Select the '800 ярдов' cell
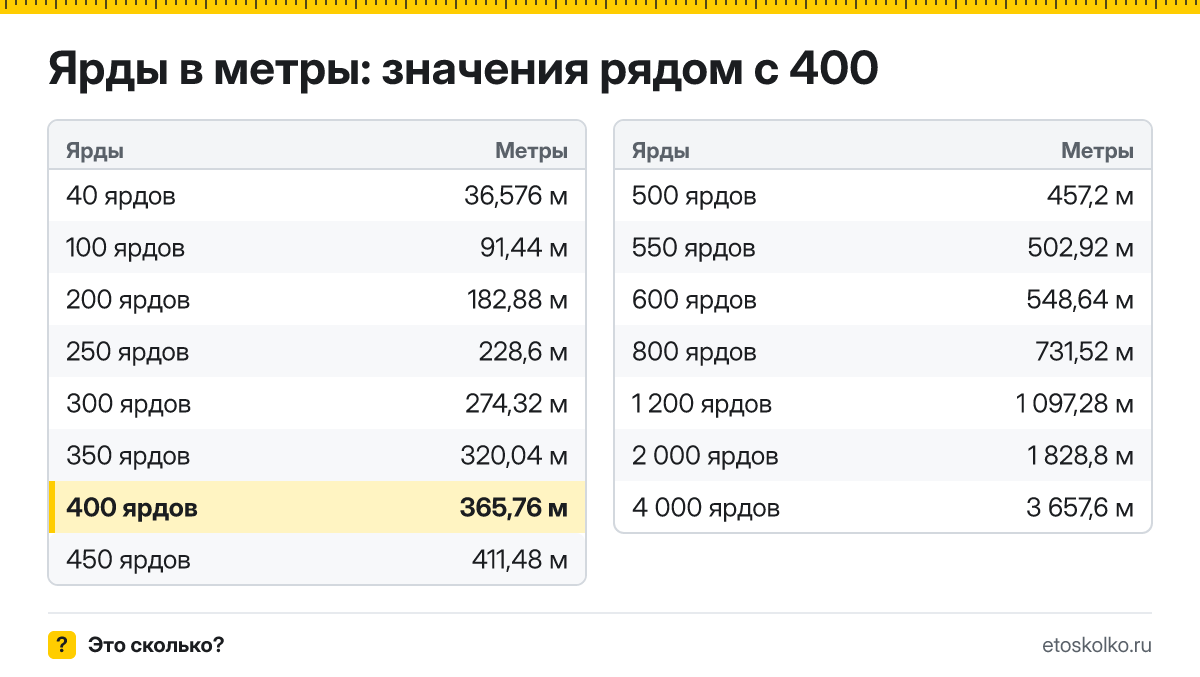Viewport: 1200px width, 677px height. [694, 352]
